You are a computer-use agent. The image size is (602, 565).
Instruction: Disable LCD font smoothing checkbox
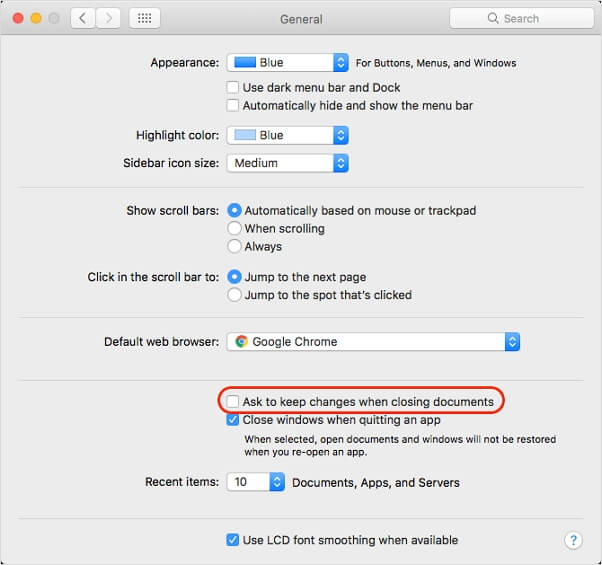click(234, 540)
